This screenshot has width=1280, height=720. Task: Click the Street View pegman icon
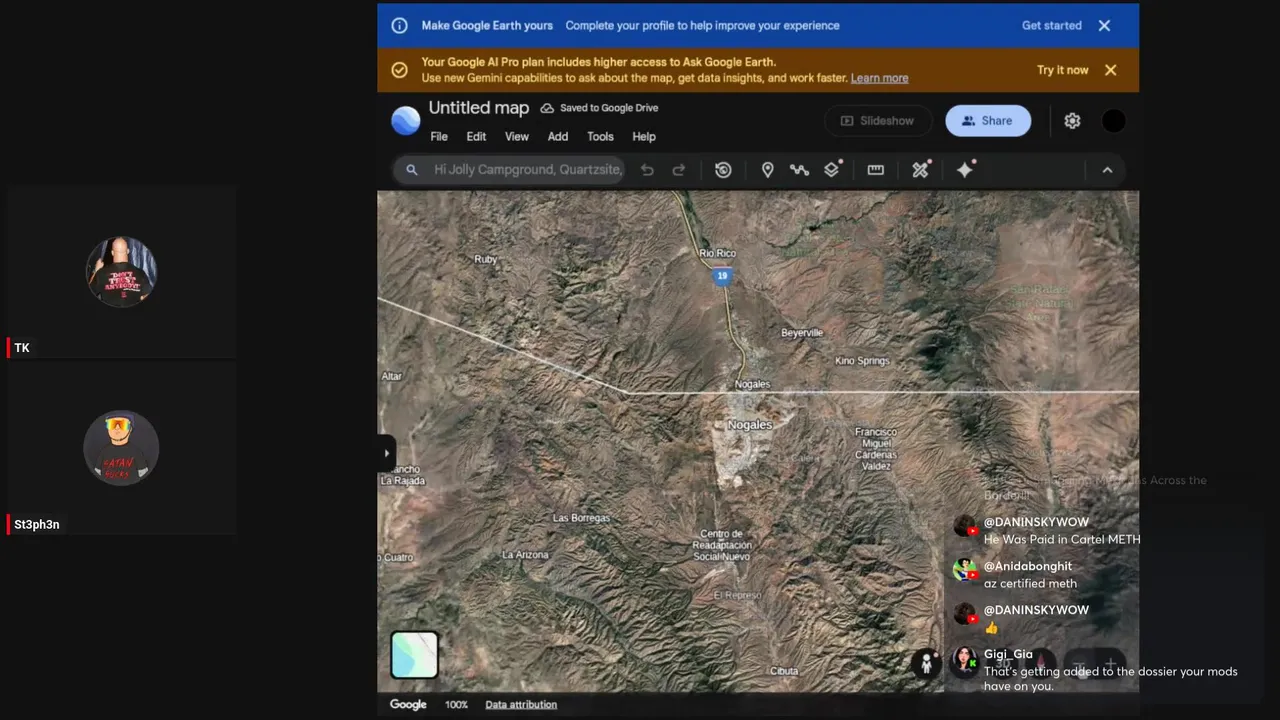pyautogui.click(x=926, y=662)
